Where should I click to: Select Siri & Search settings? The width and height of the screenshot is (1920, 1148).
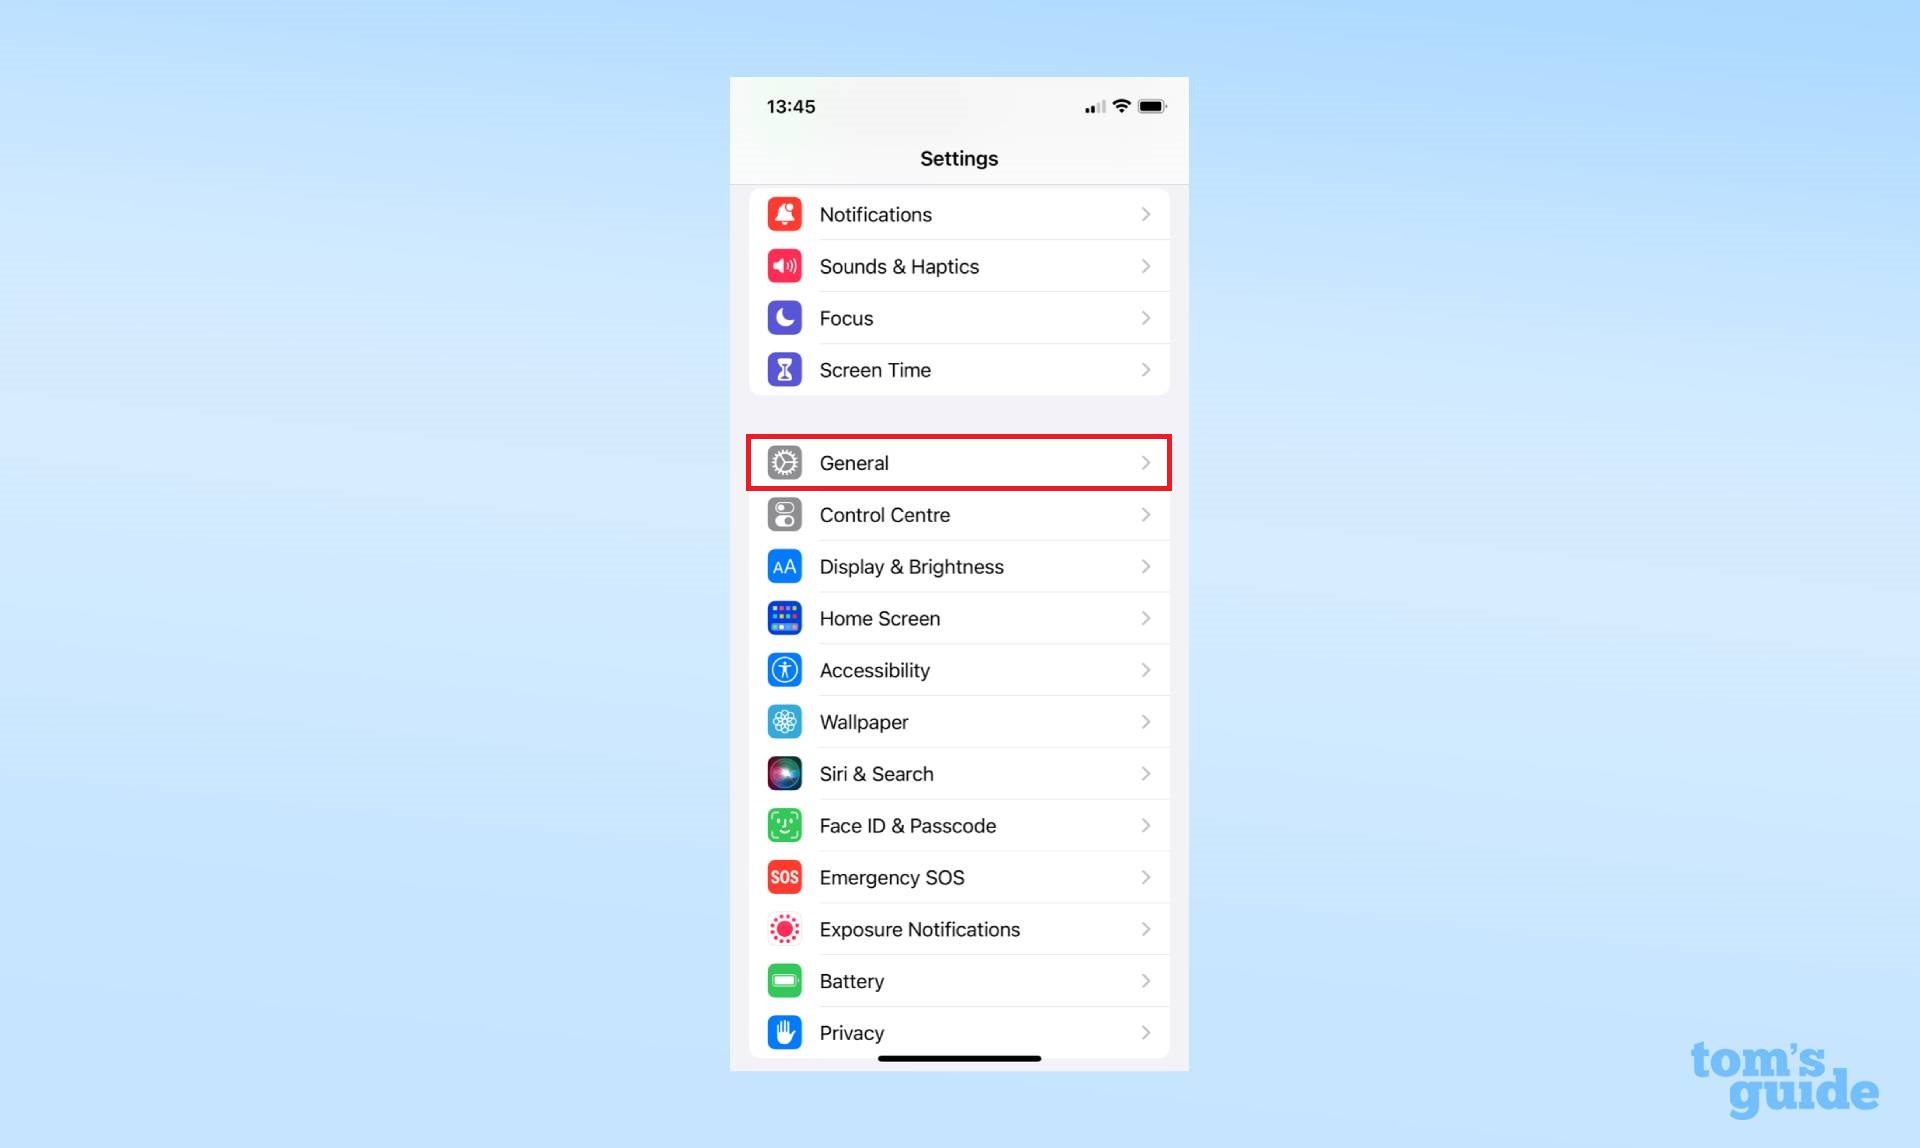[959, 774]
